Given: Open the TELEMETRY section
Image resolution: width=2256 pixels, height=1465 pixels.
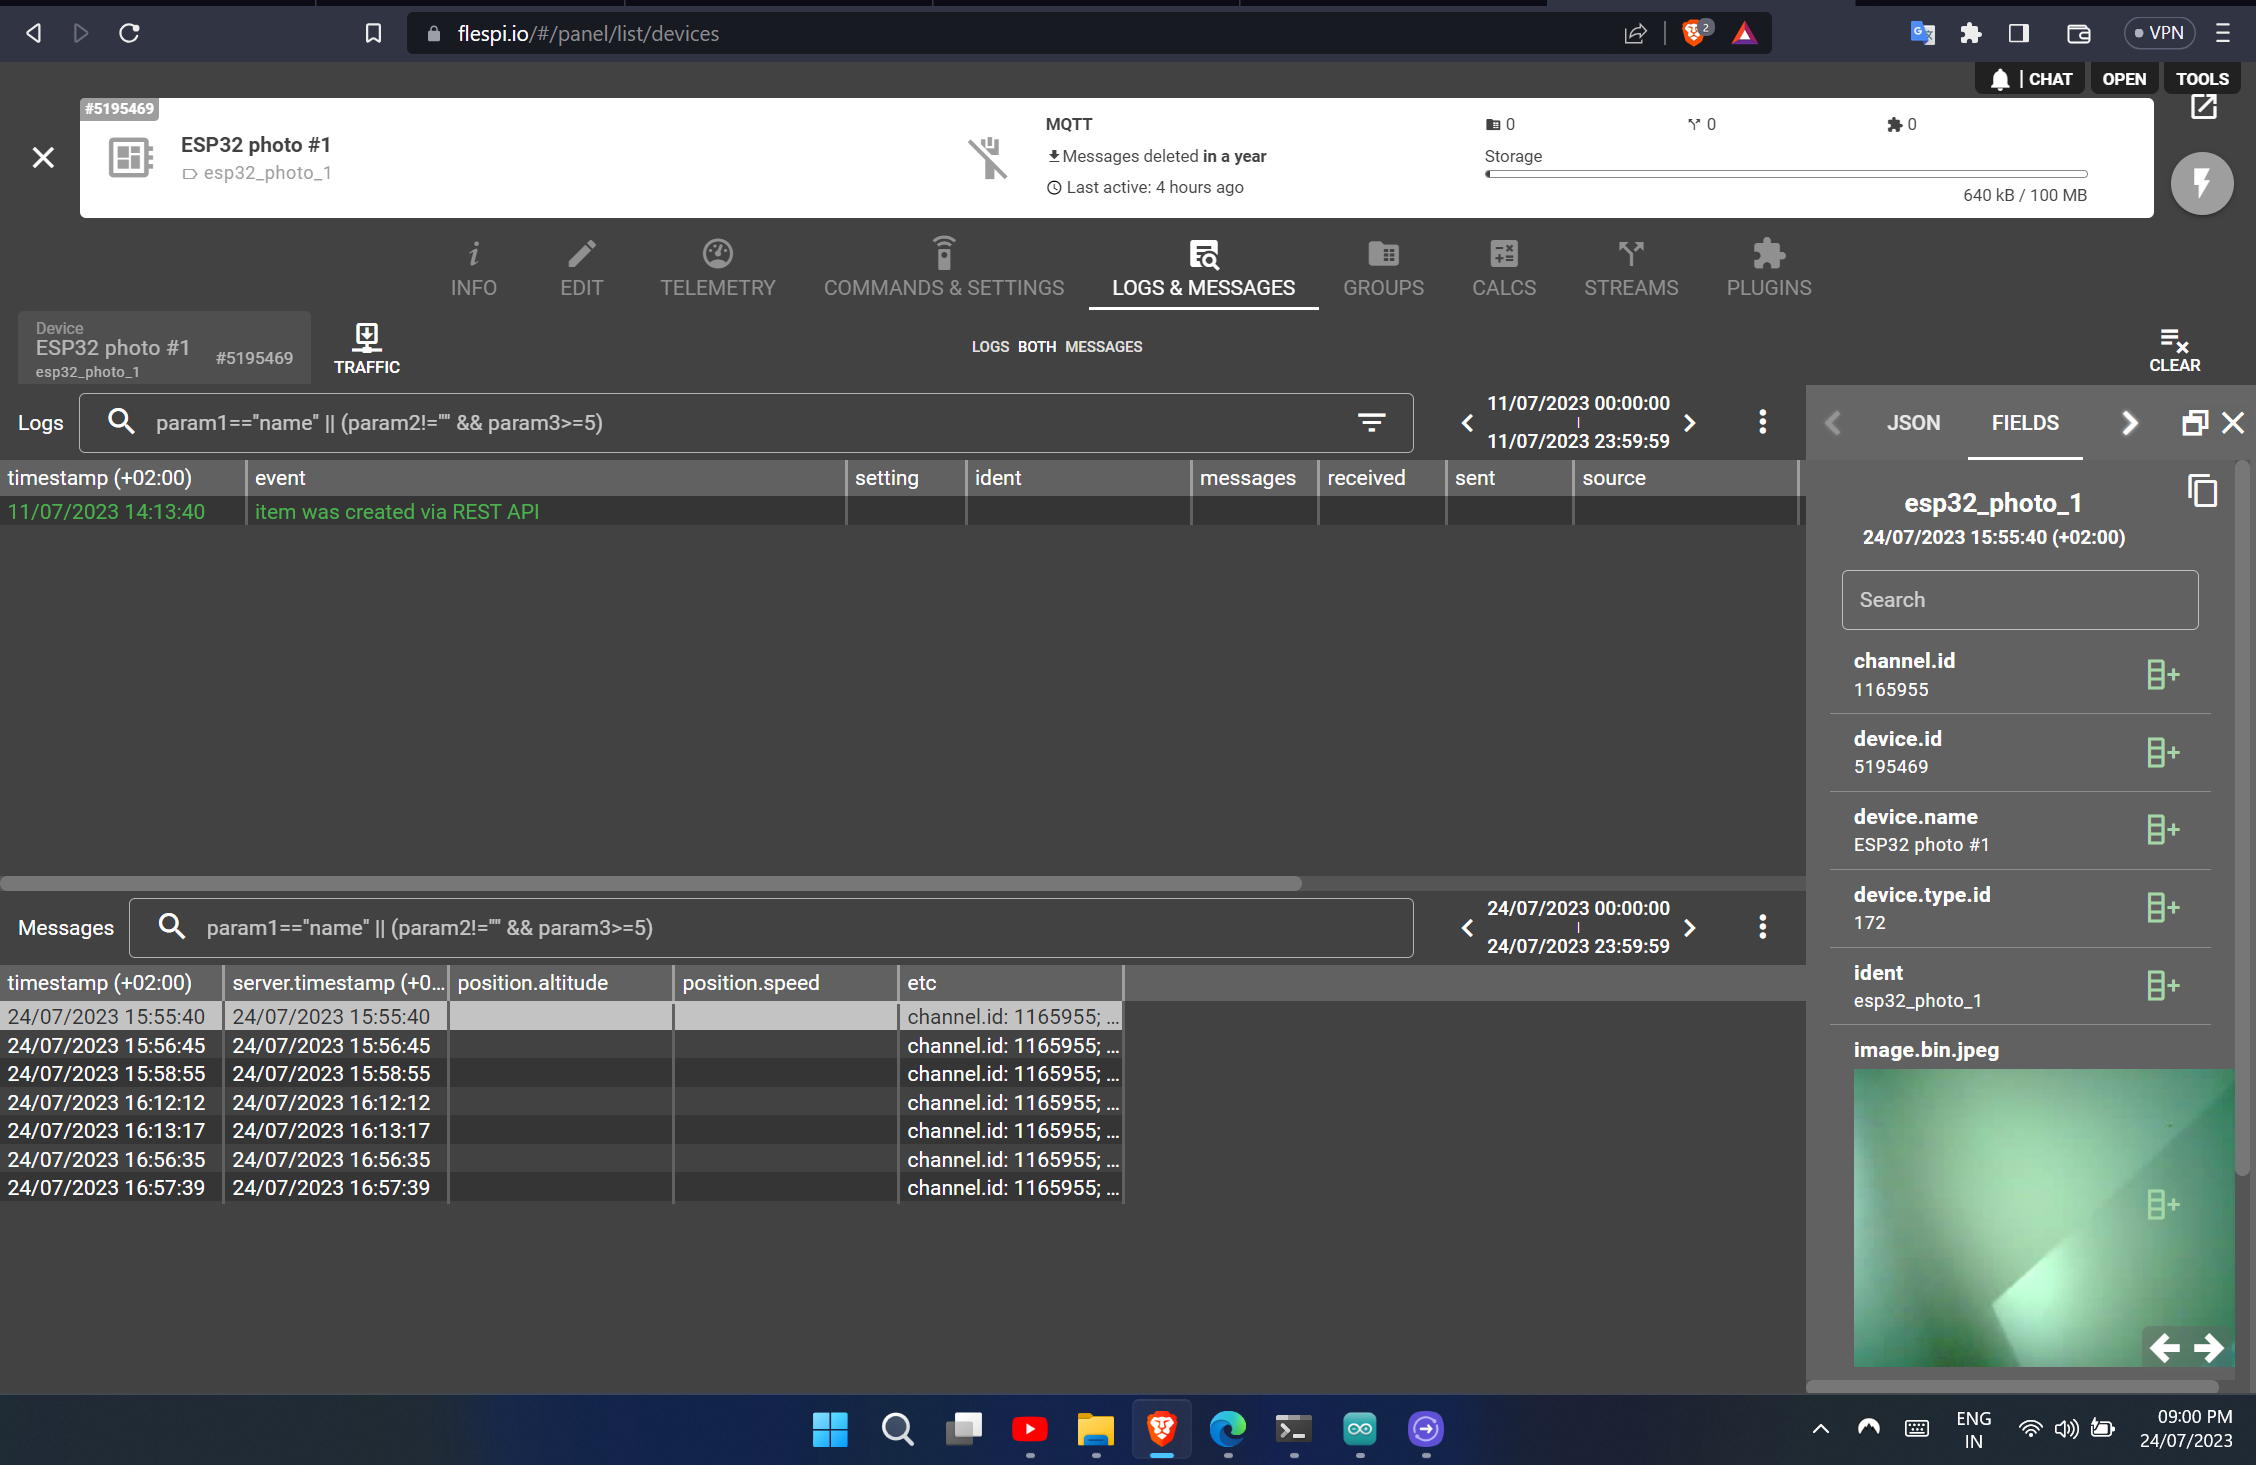Looking at the screenshot, I should coord(717,268).
